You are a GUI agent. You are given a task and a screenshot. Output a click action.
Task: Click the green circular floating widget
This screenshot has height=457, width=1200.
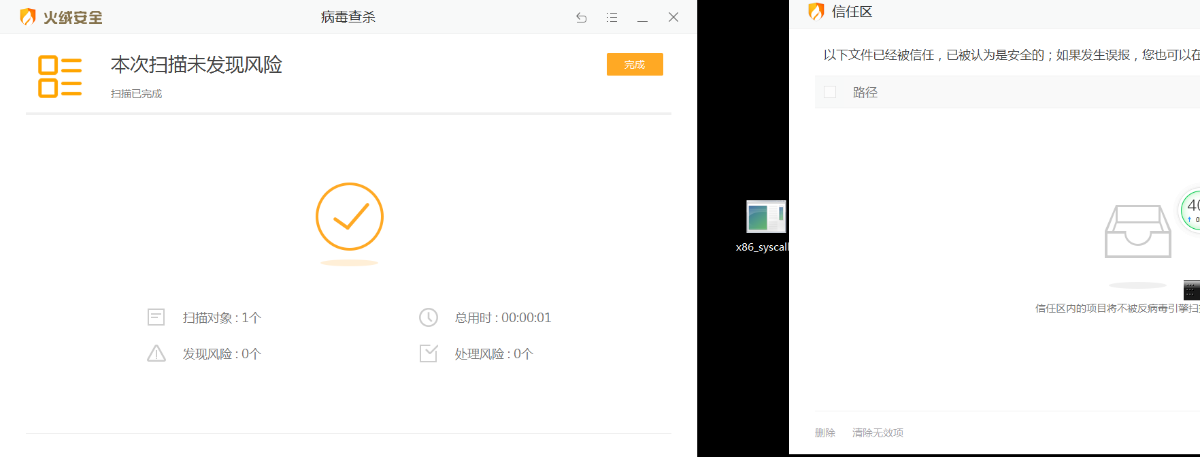click(1191, 210)
